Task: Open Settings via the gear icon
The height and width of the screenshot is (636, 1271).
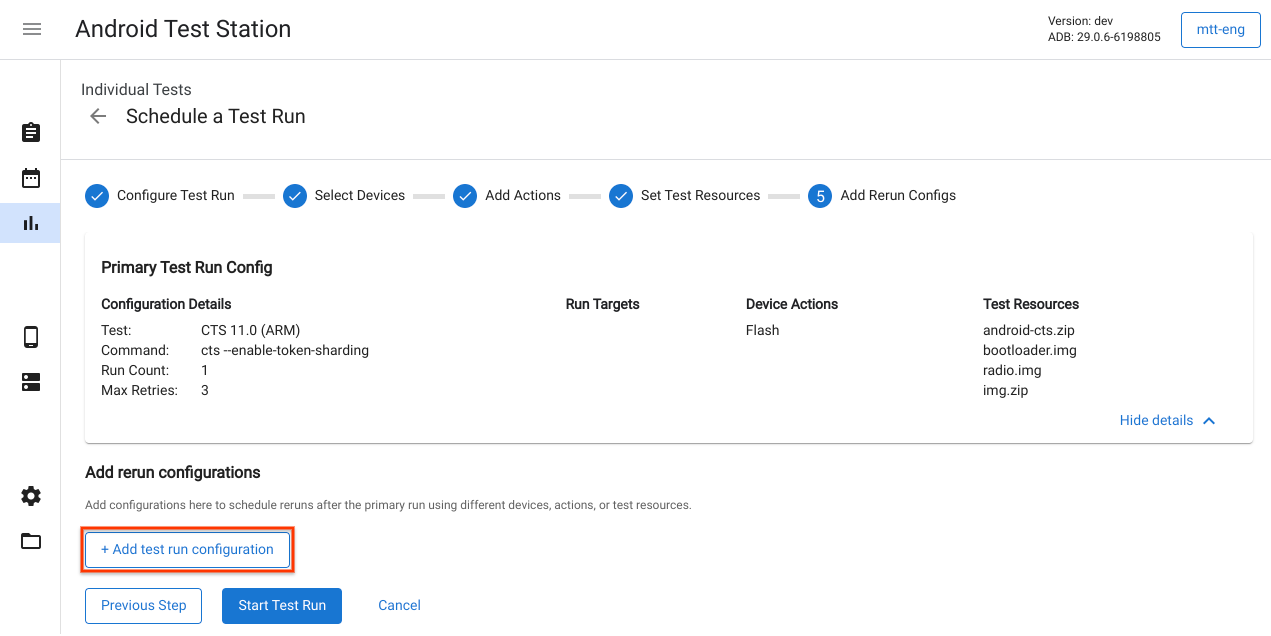Action: click(x=30, y=496)
